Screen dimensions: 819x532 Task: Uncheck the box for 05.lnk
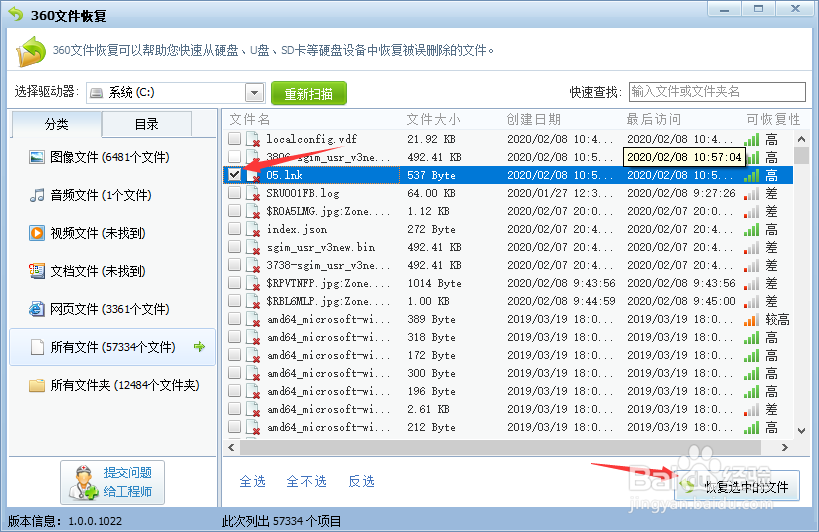235,174
